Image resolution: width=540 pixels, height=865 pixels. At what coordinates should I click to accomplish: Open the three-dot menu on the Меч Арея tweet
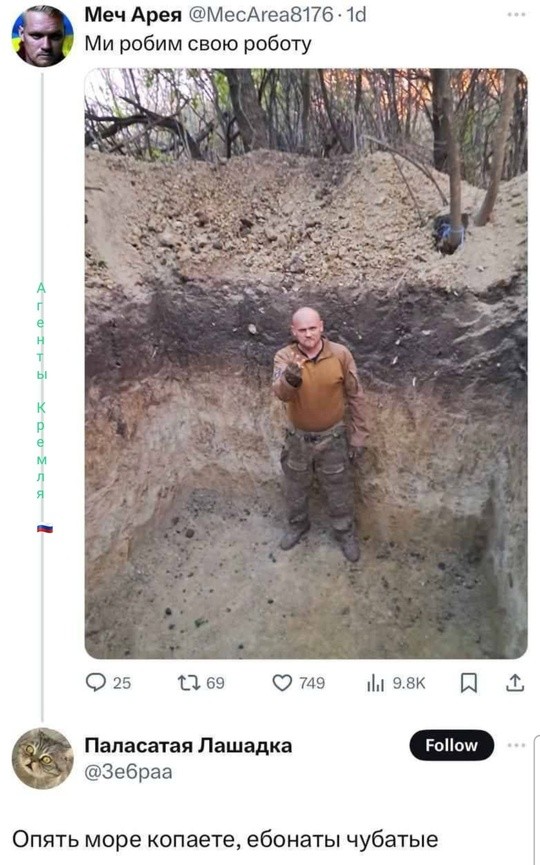516,14
